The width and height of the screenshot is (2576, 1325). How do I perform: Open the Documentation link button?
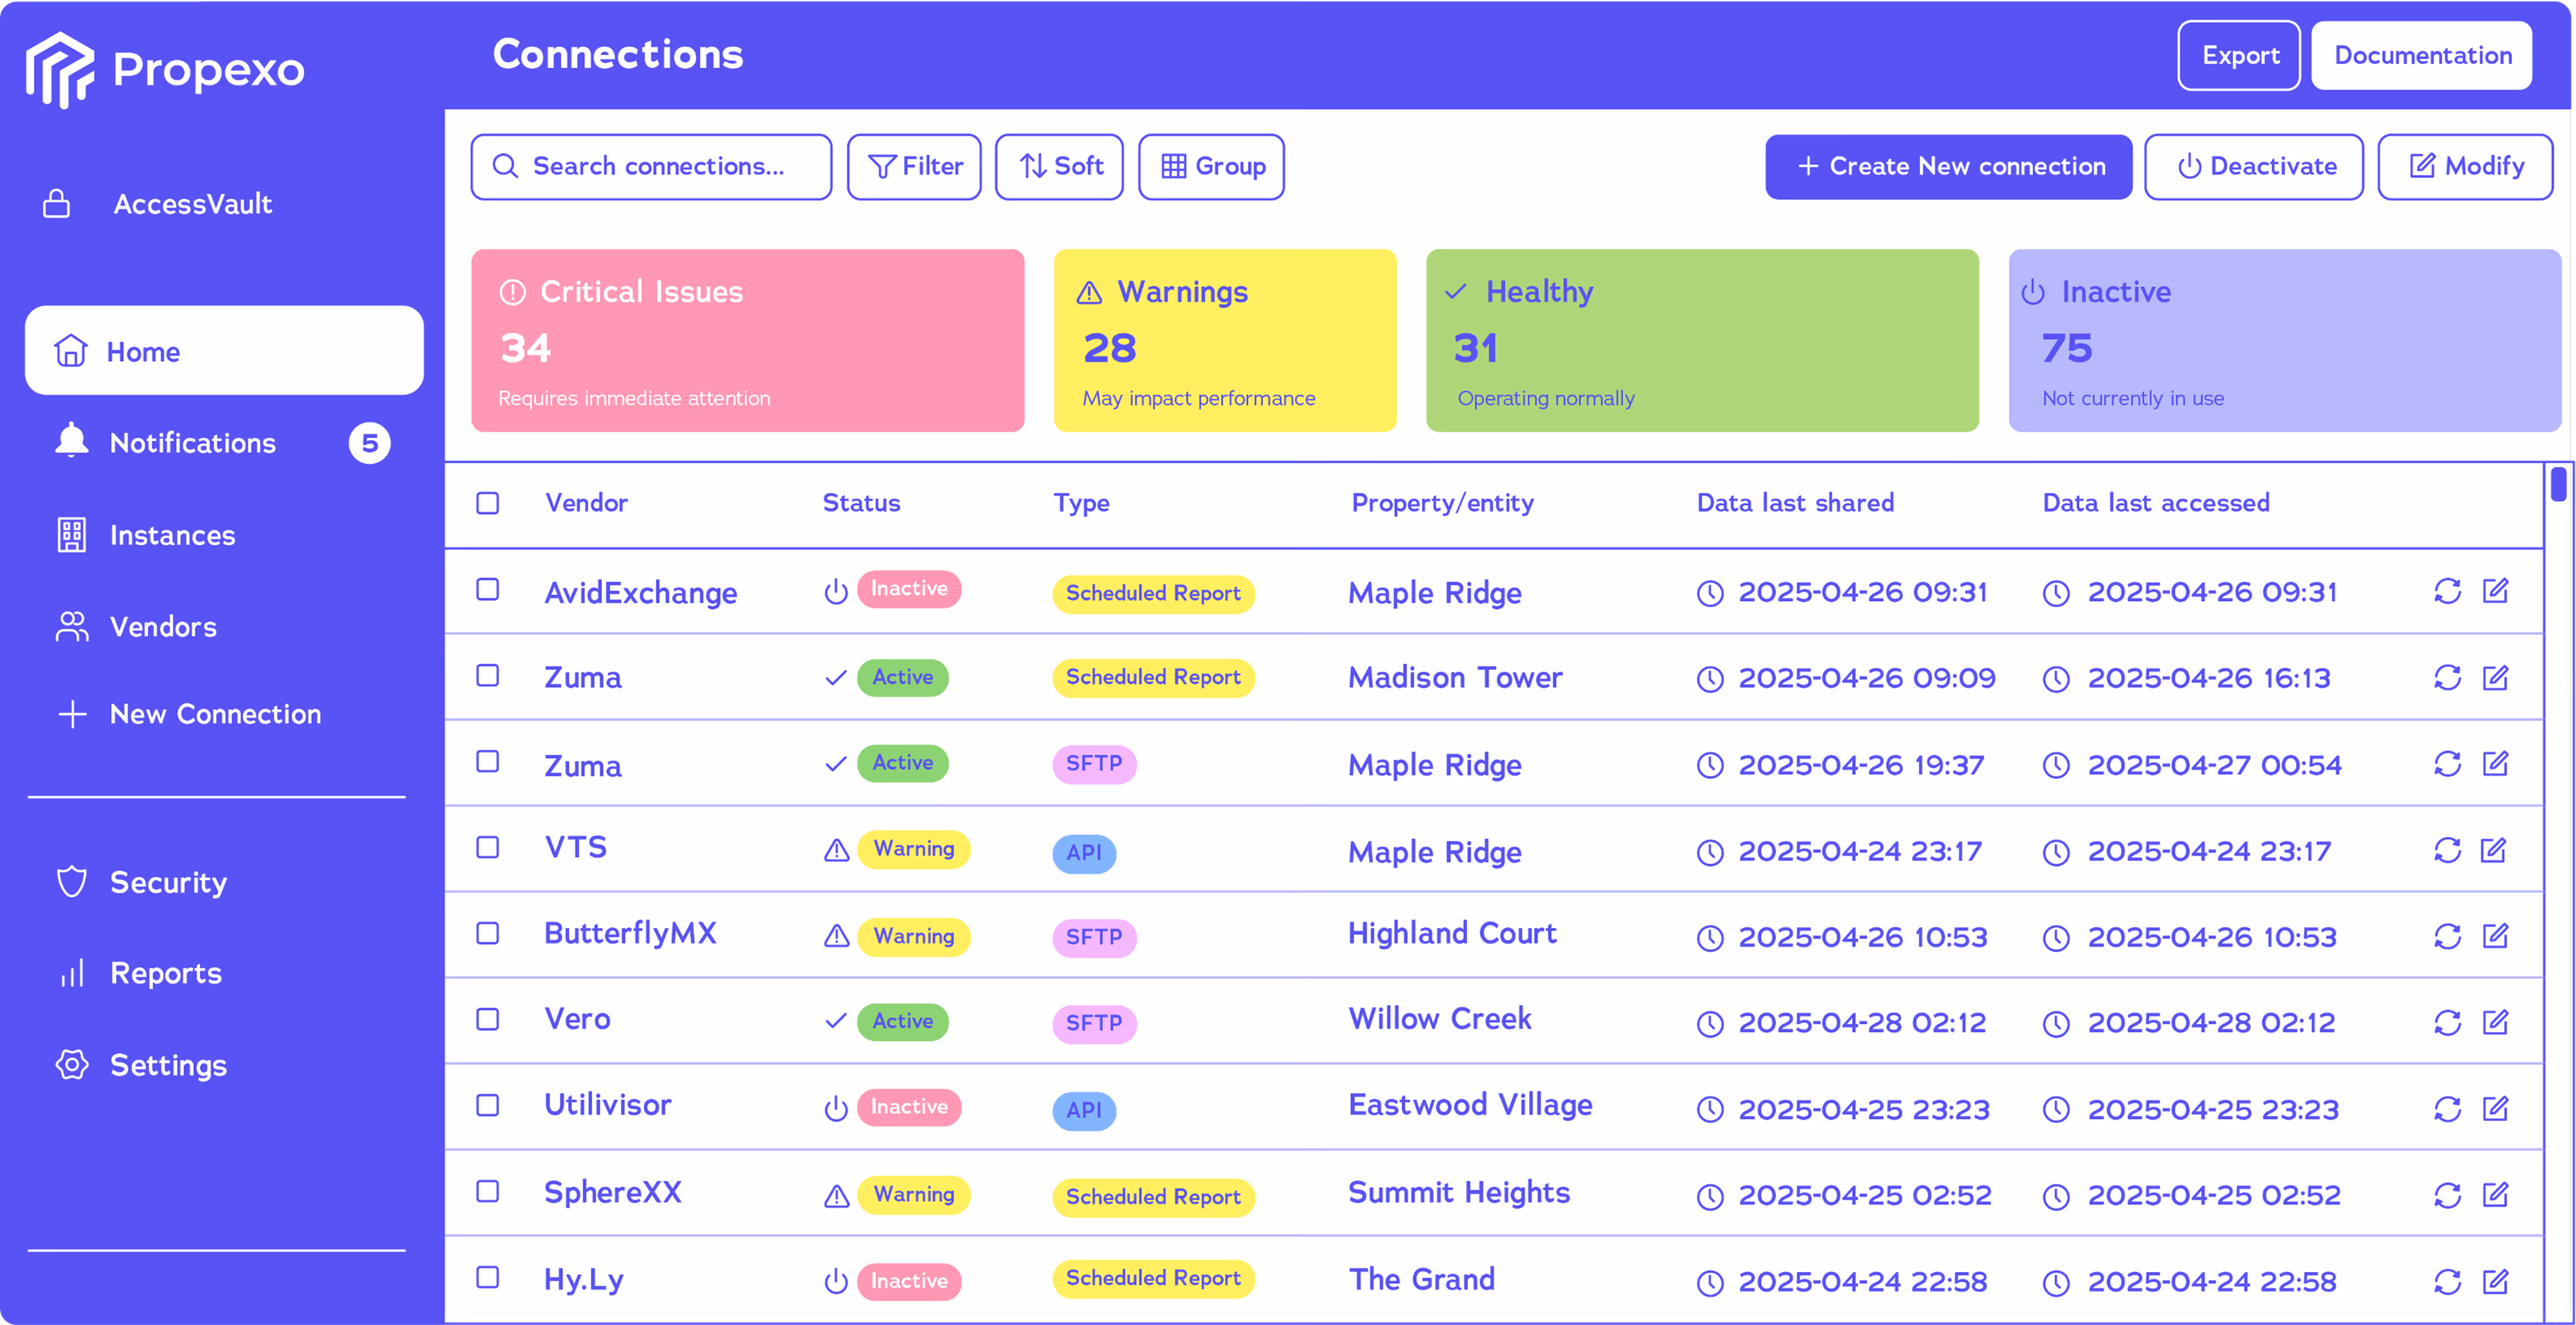2421,55
